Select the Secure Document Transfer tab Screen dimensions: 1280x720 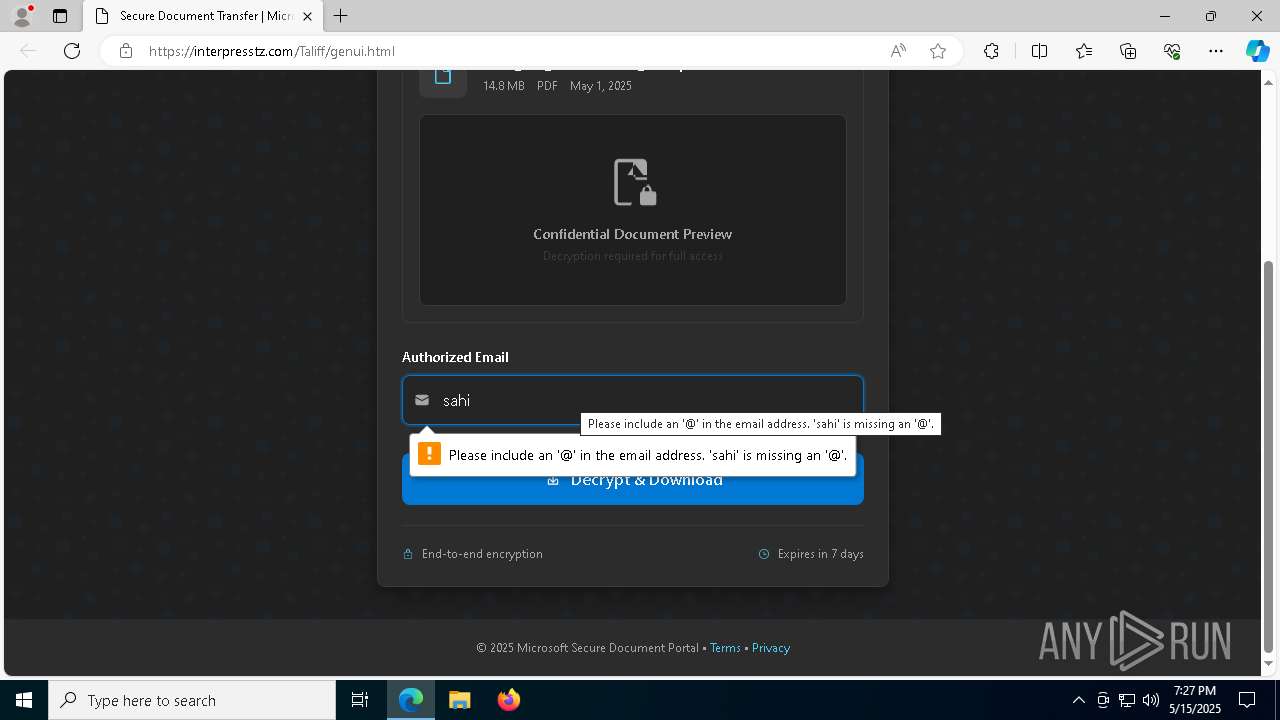(203, 16)
